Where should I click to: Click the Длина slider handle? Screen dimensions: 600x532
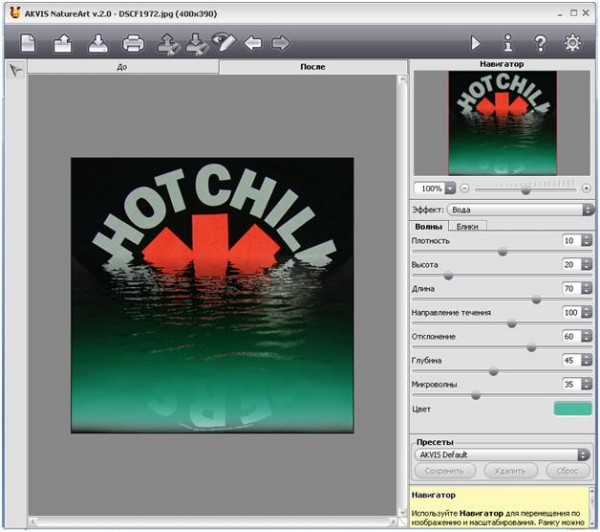point(536,300)
